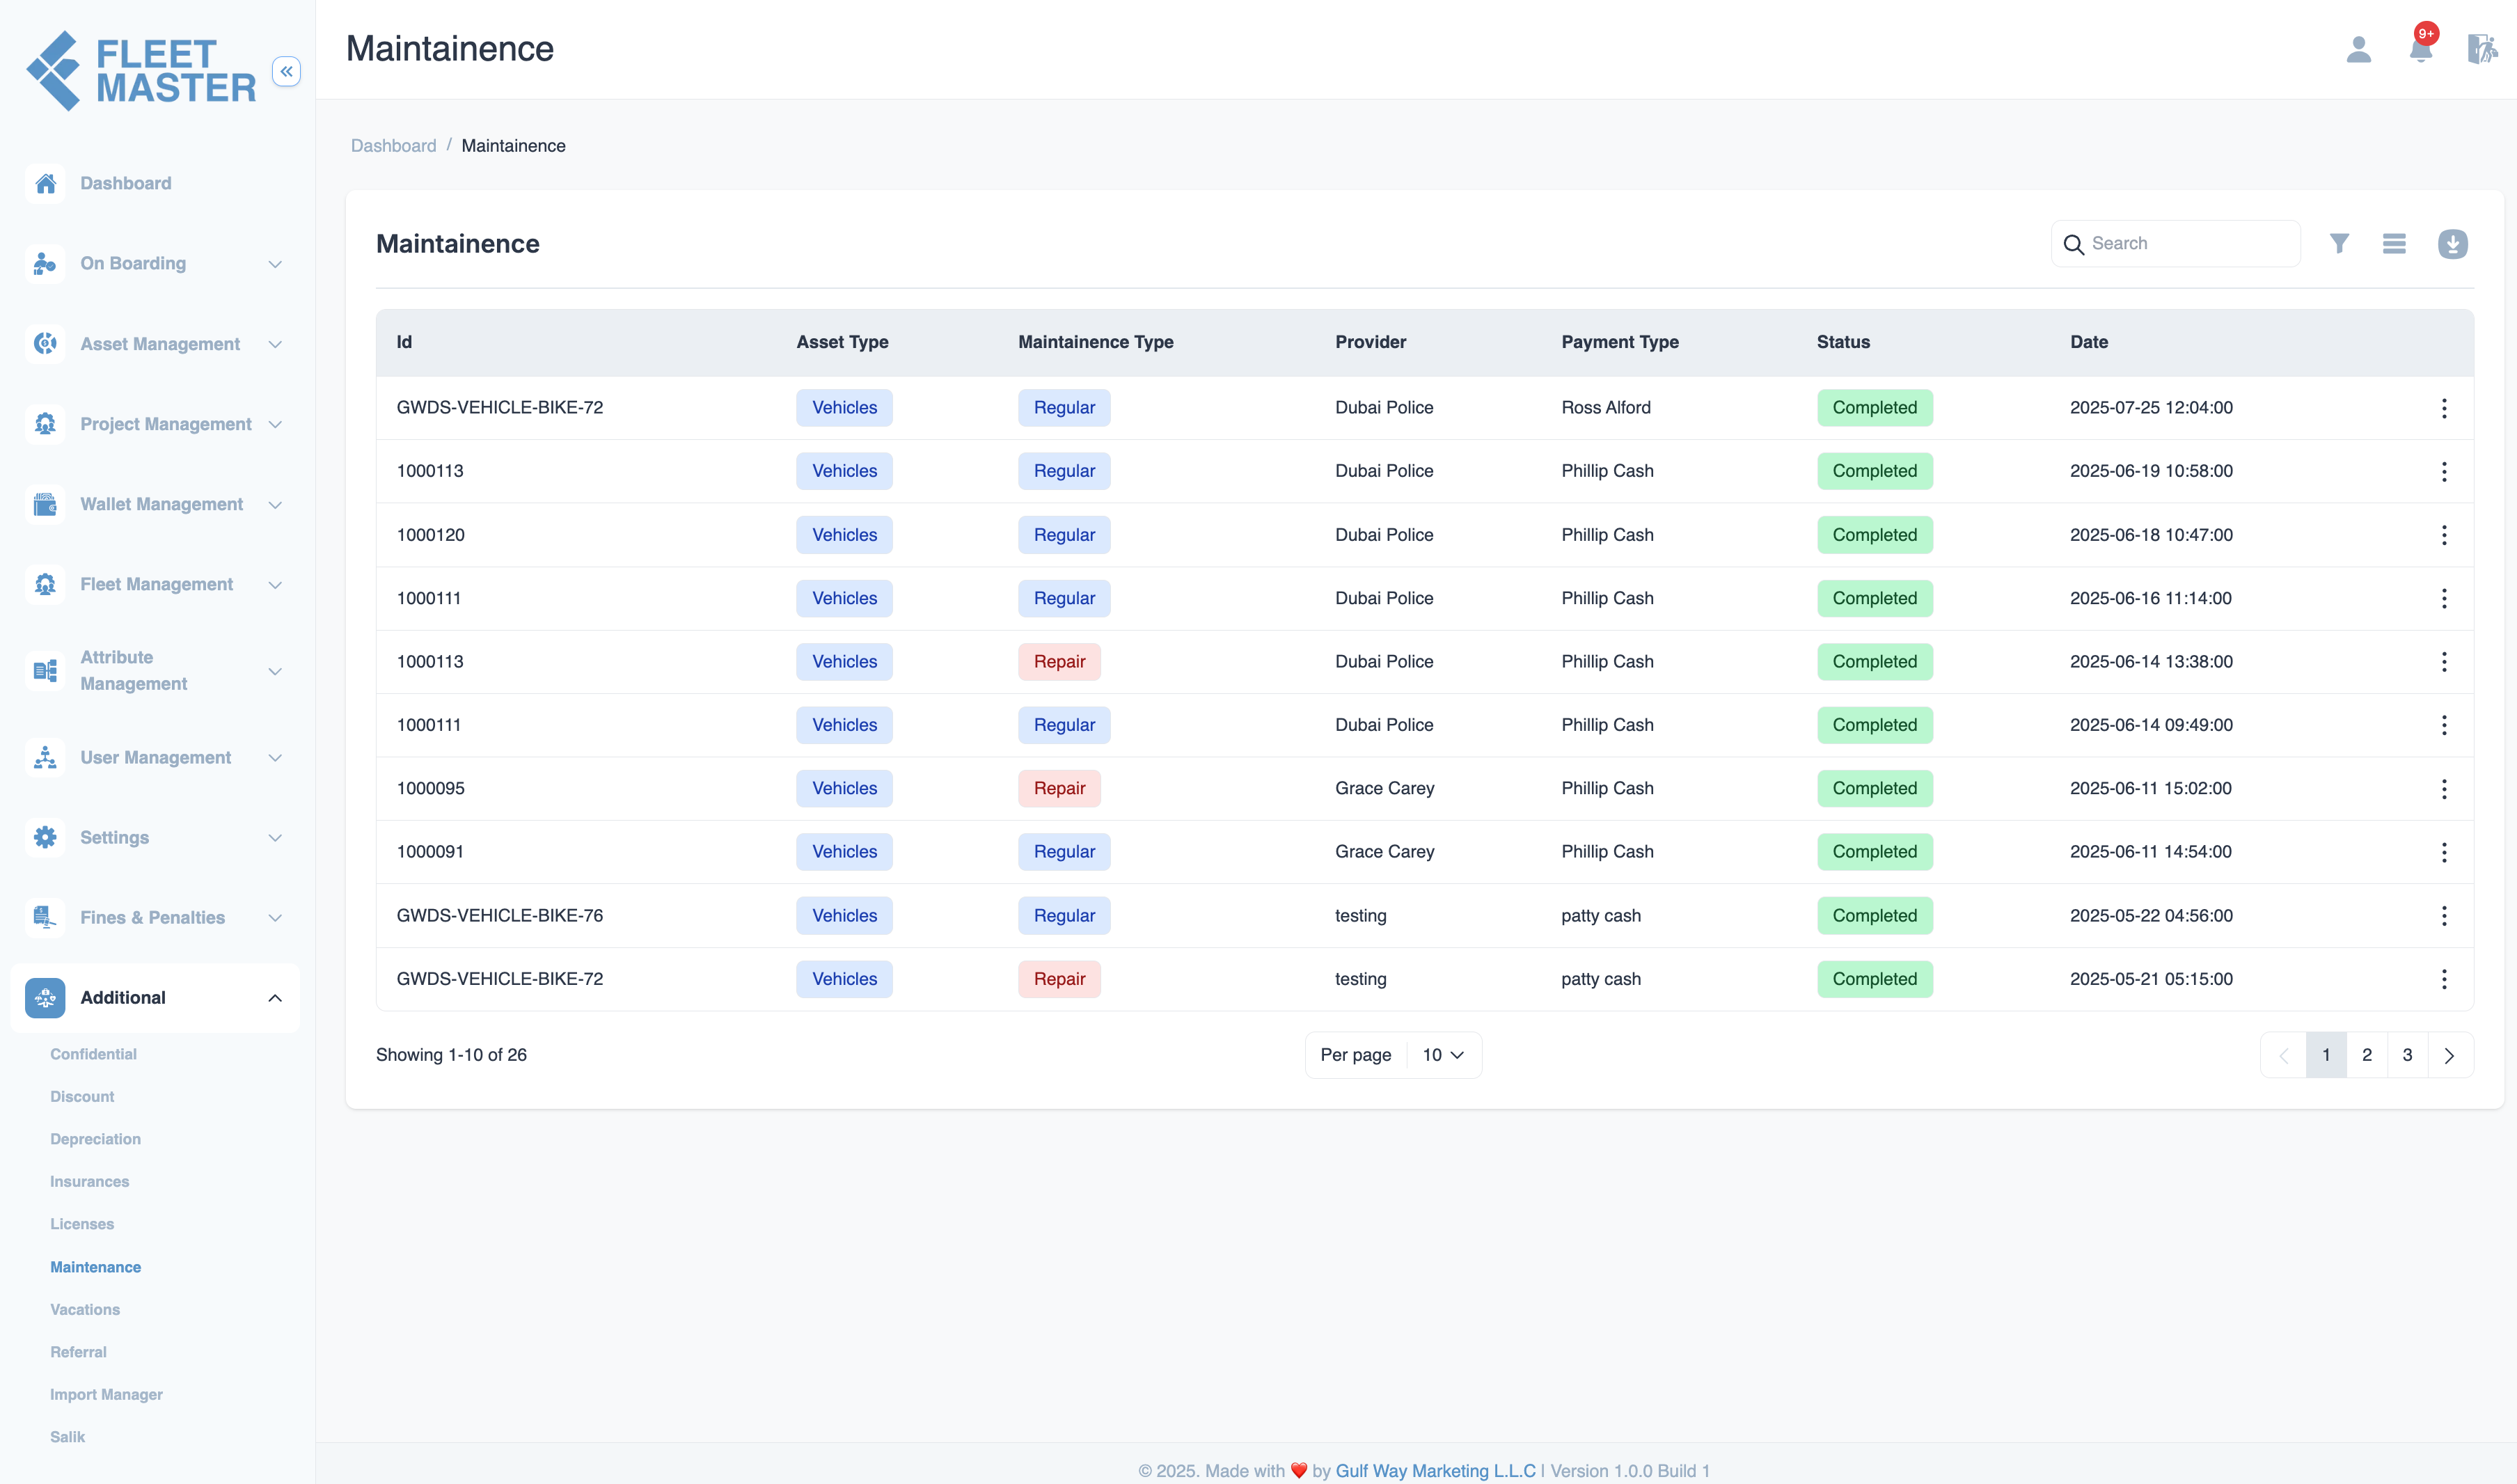Viewport: 2517px width, 1484px height.
Task: Click the User Management sidebar icon
Action: (45, 757)
